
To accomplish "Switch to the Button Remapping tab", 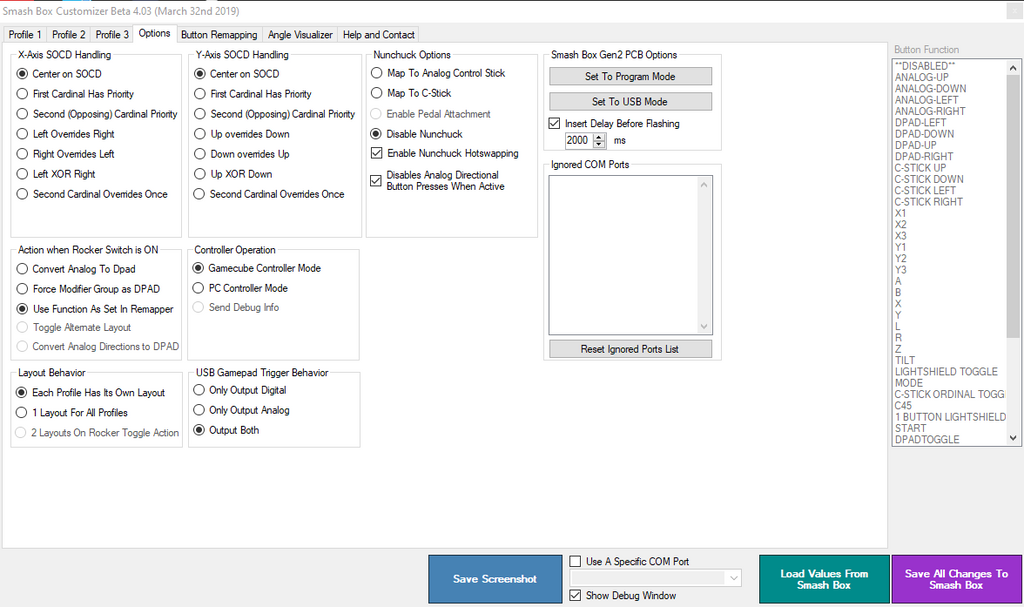I will pyautogui.click(x=218, y=34).
